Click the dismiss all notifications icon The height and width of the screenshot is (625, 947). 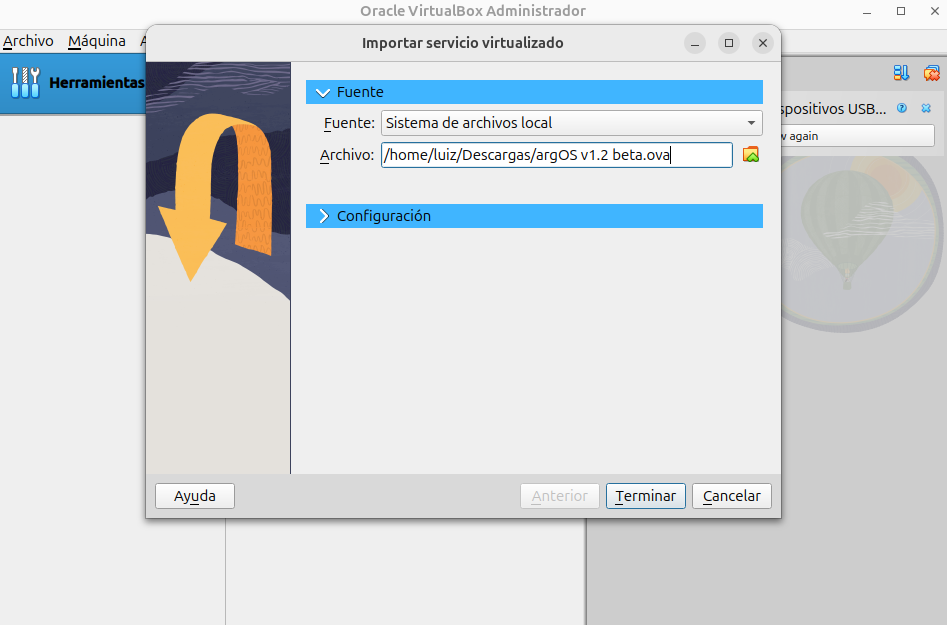(931, 73)
